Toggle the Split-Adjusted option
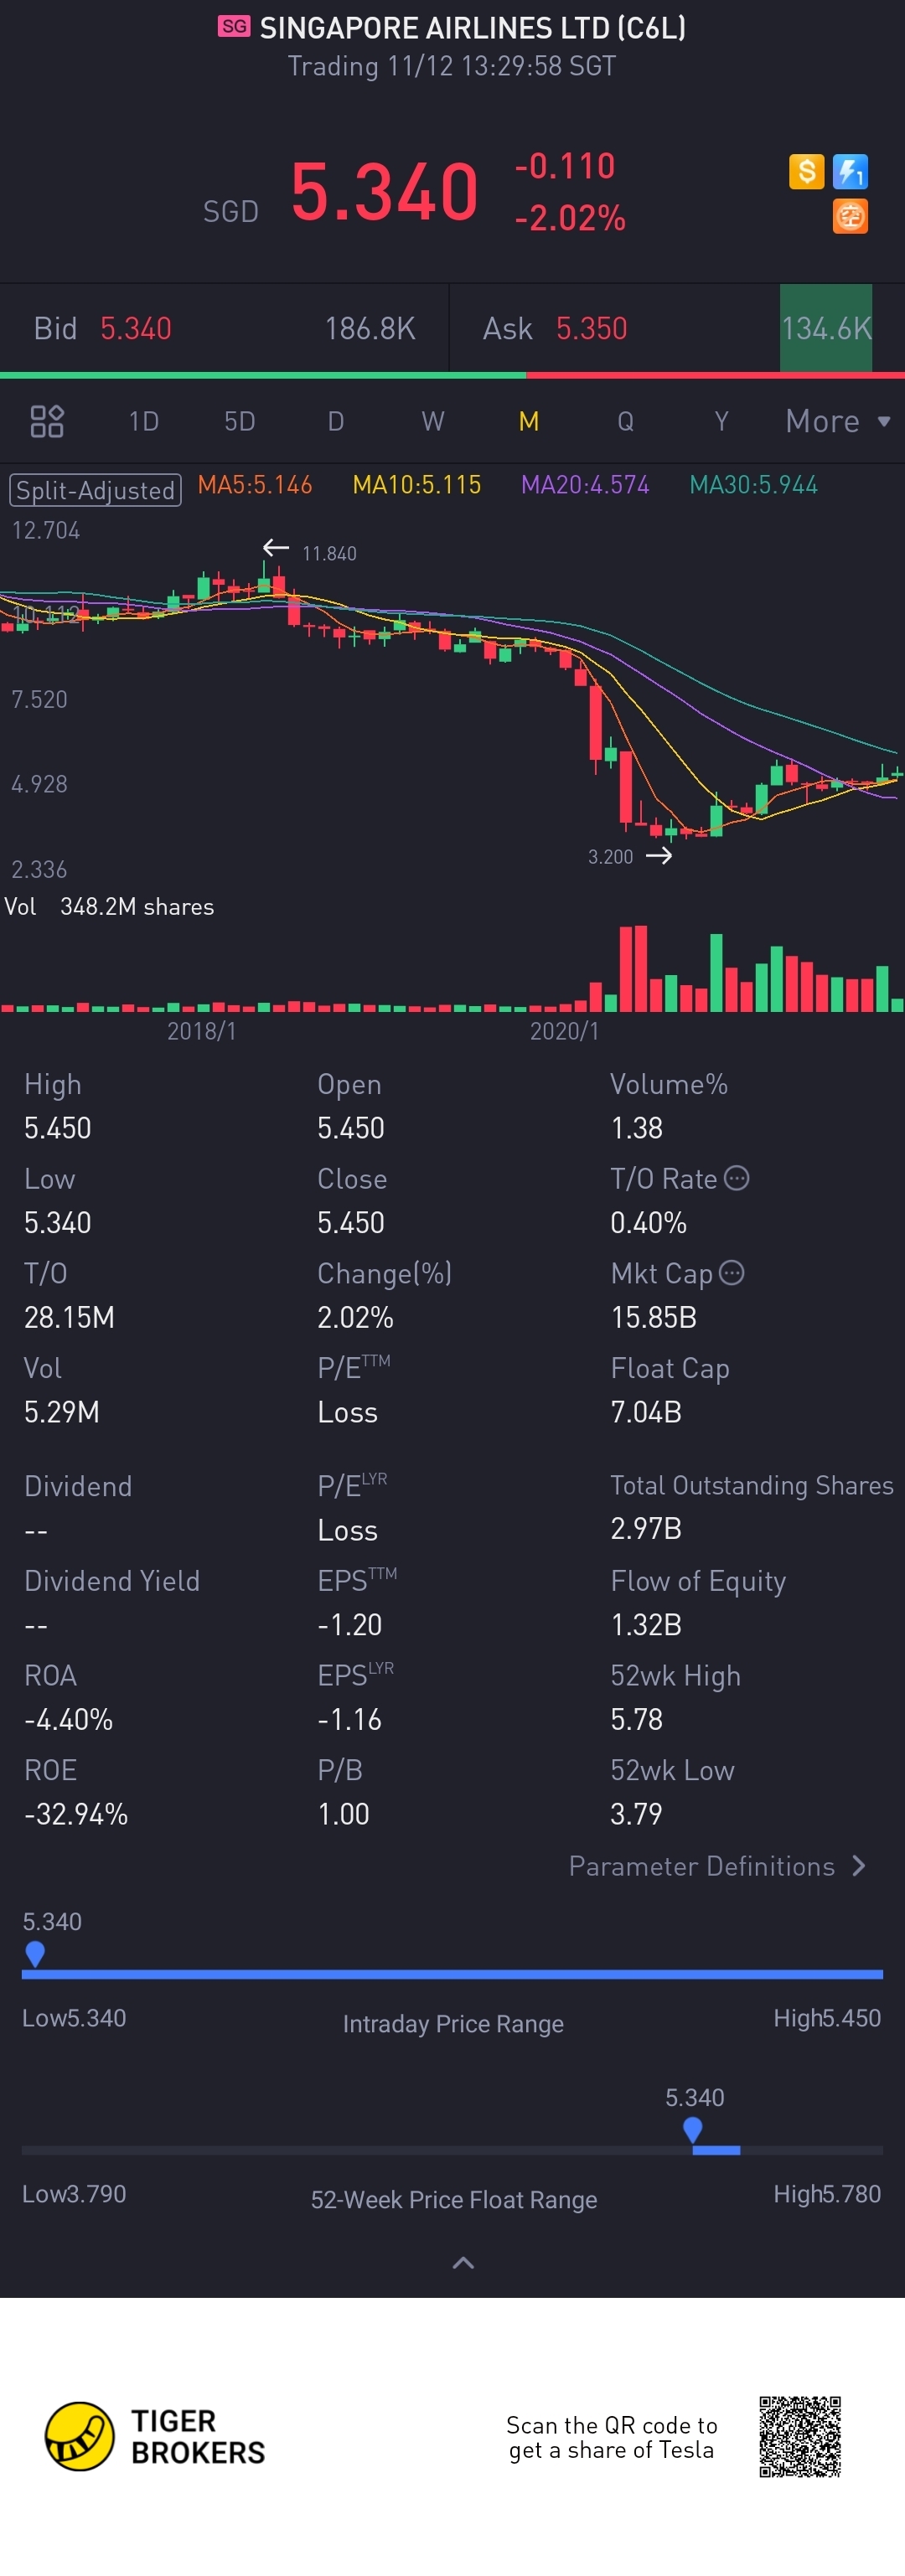 (95, 490)
